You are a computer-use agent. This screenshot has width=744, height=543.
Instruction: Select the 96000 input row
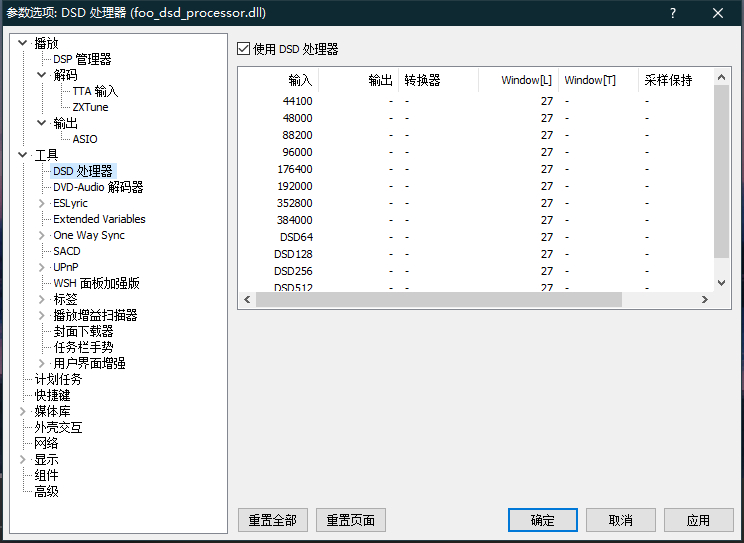point(476,152)
